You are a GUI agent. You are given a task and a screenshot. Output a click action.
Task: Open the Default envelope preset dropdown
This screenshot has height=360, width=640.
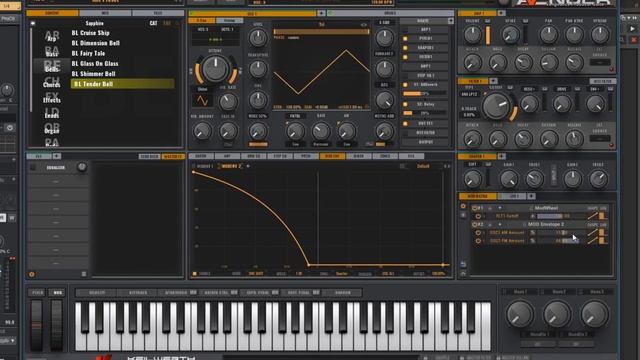[424, 166]
